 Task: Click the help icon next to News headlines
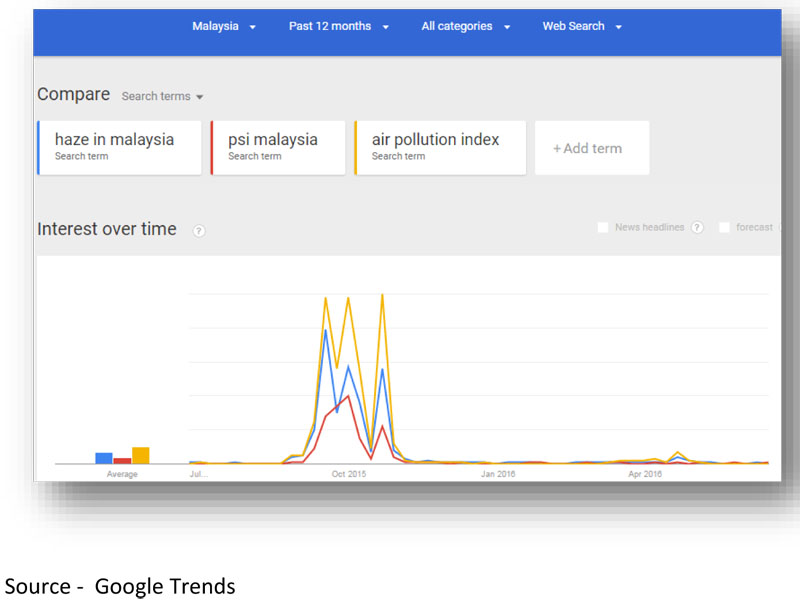(697, 228)
